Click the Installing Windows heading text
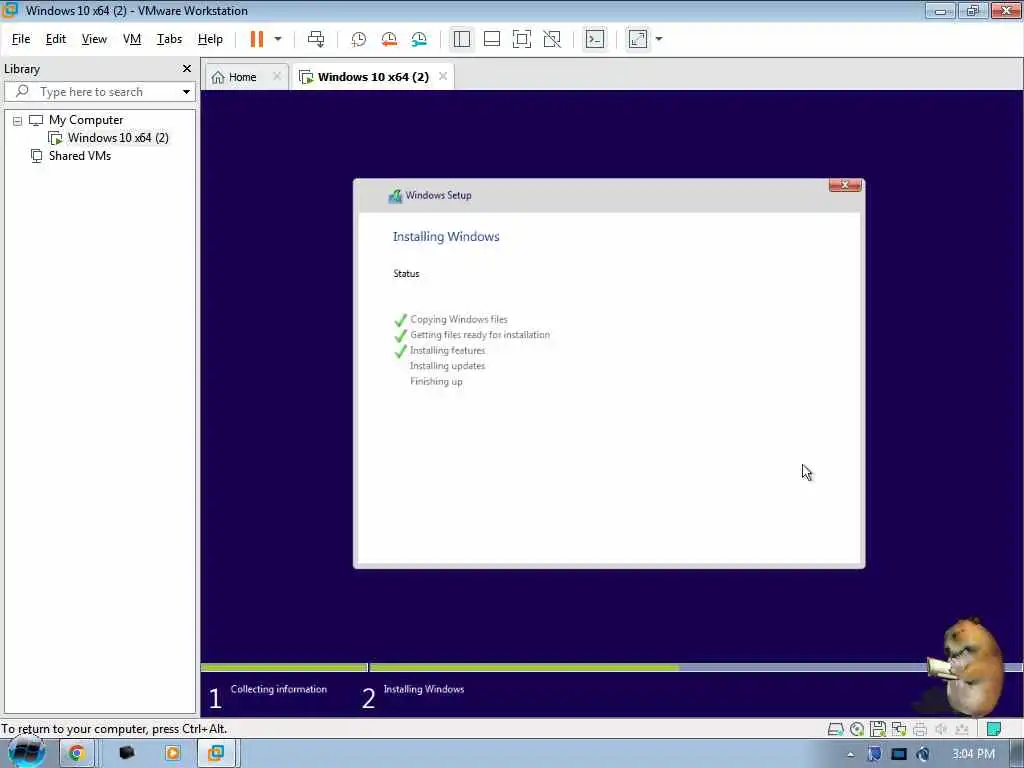 [446, 237]
